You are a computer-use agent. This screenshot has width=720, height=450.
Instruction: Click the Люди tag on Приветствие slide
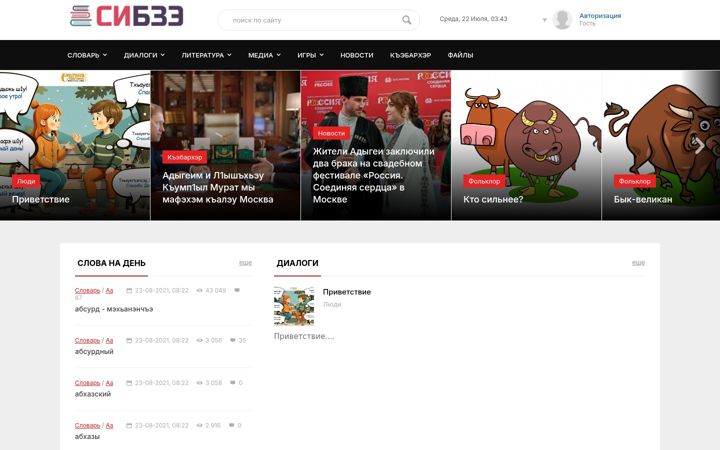[x=26, y=181]
